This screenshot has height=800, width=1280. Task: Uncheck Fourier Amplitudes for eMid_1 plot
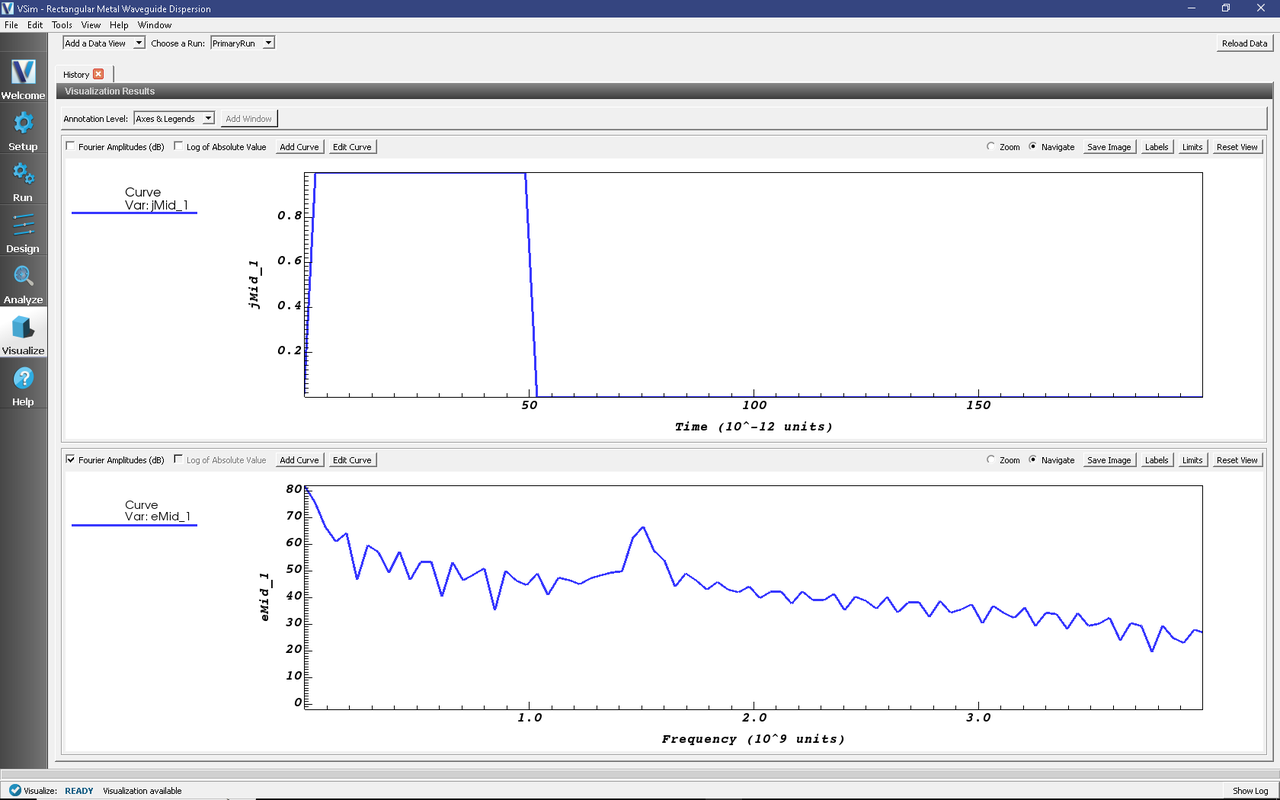coord(70,460)
